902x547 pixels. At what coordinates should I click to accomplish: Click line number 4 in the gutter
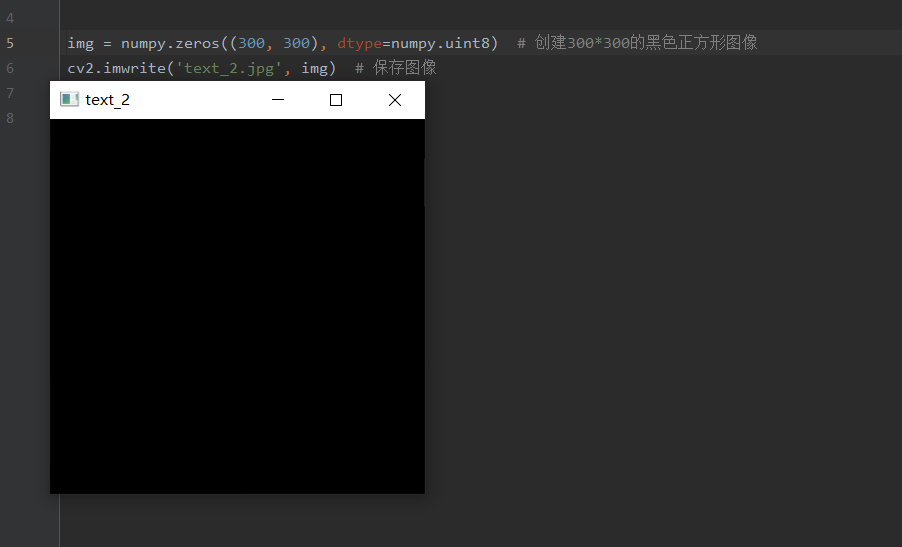10,18
